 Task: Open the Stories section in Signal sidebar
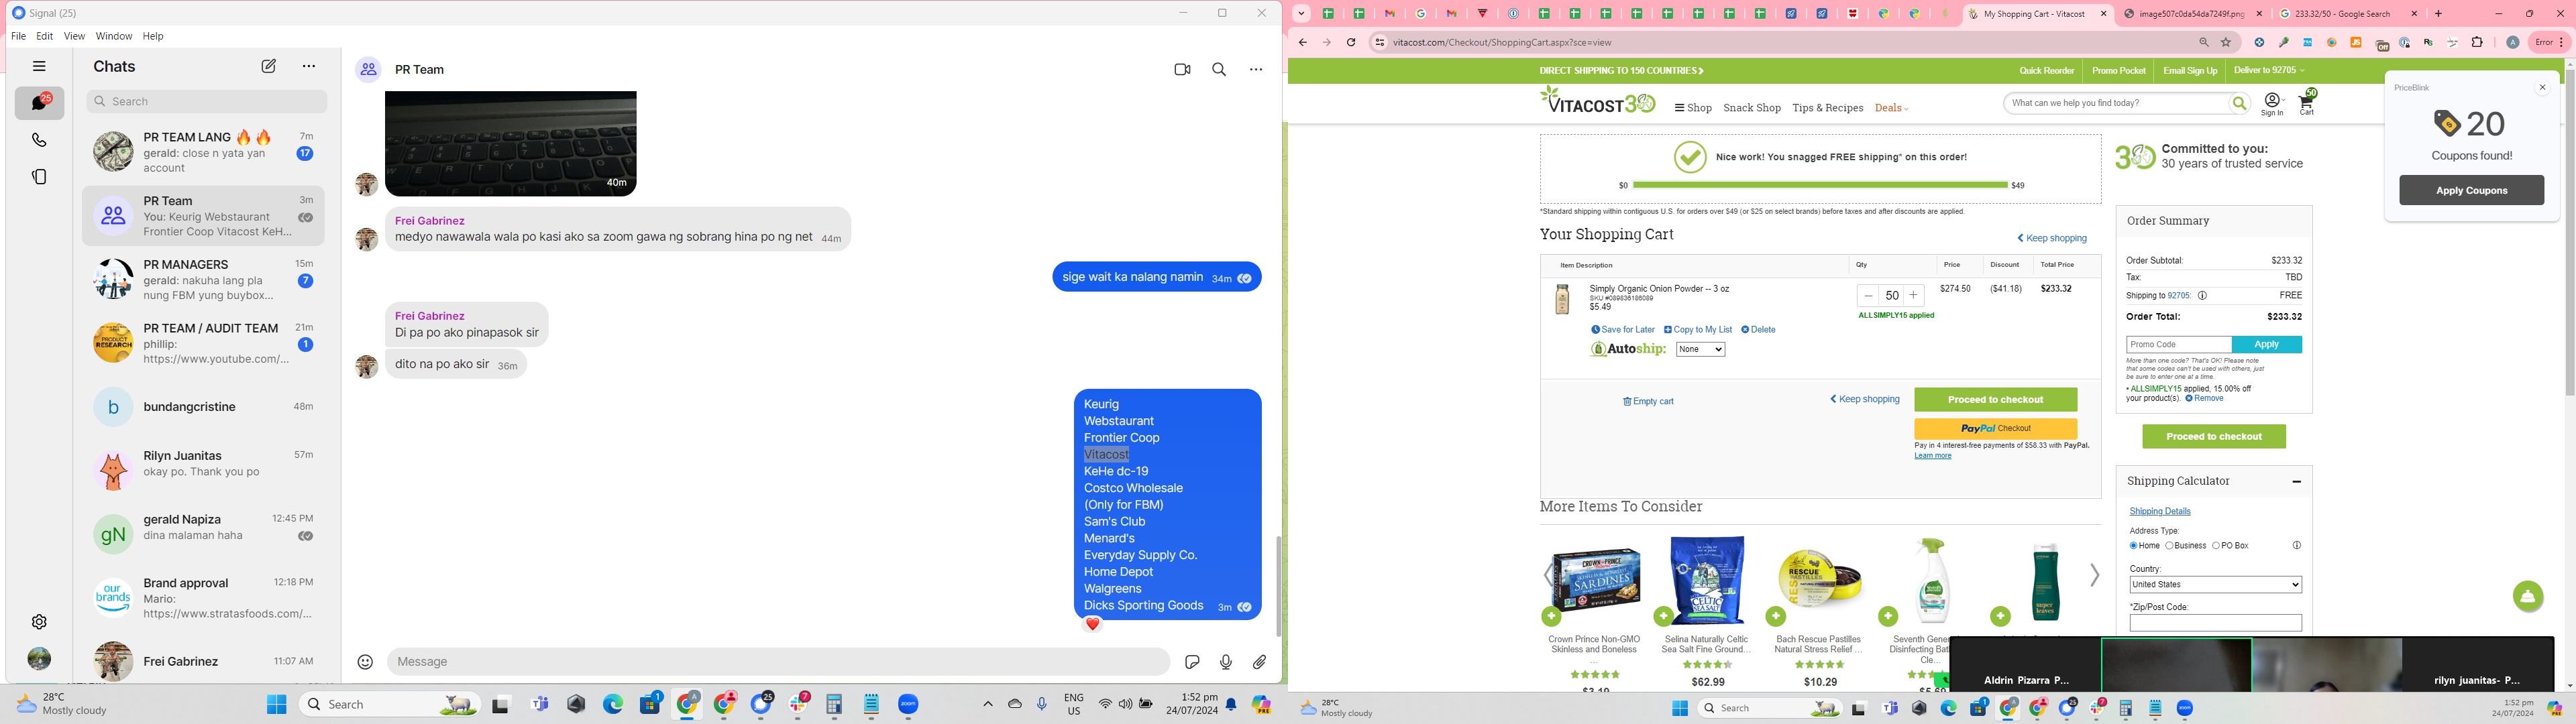click(39, 177)
